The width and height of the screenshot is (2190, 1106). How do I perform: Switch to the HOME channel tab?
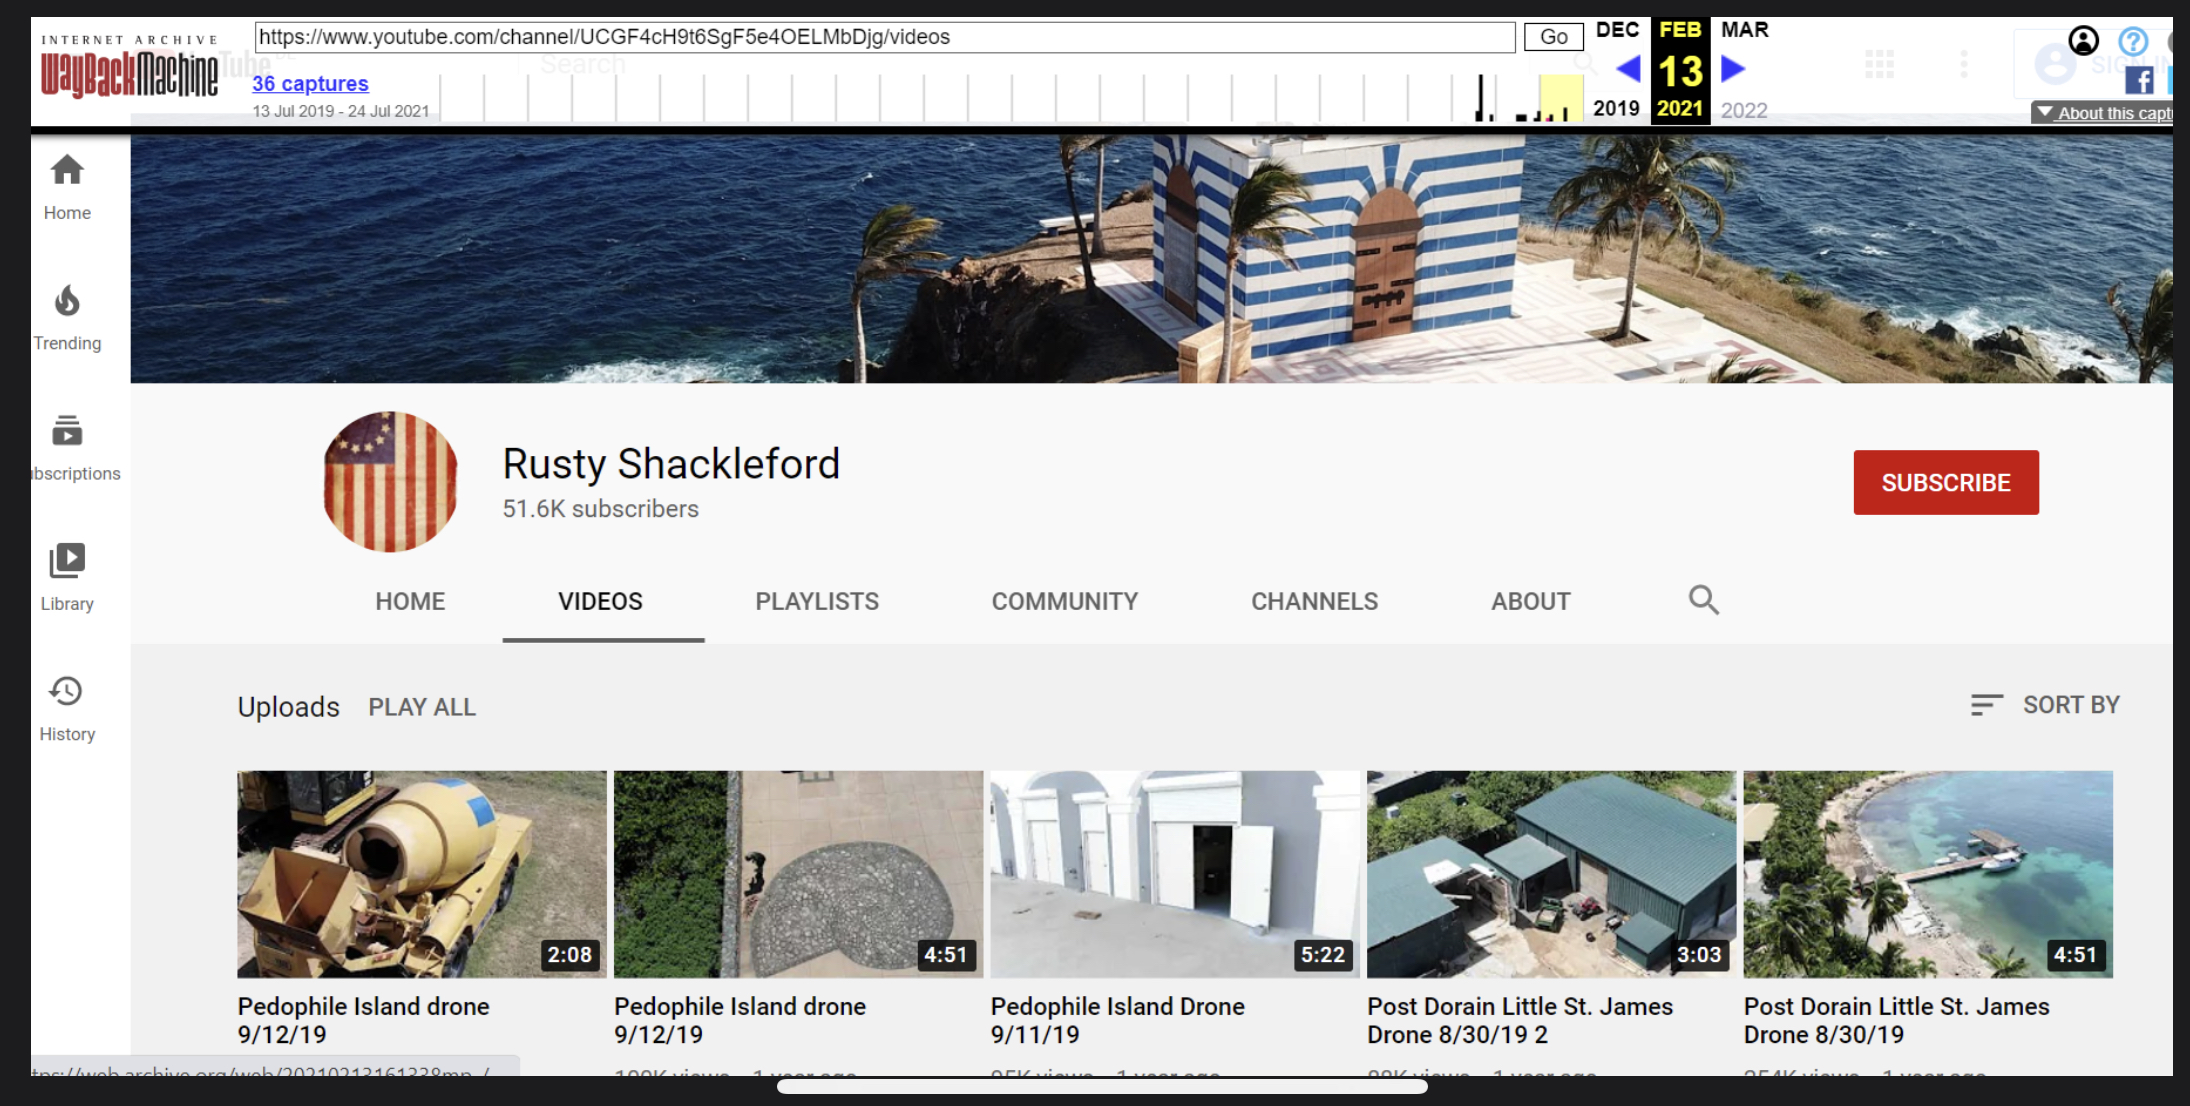[410, 601]
